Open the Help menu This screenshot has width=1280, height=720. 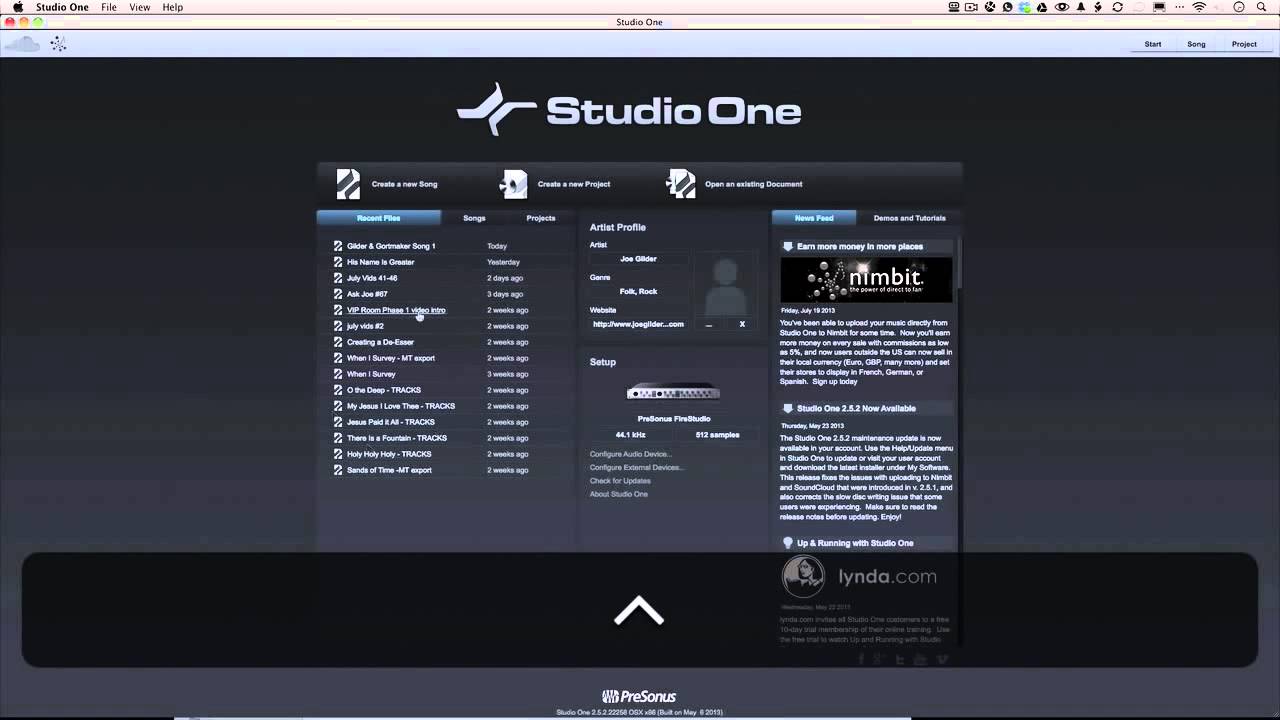[x=173, y=7]
